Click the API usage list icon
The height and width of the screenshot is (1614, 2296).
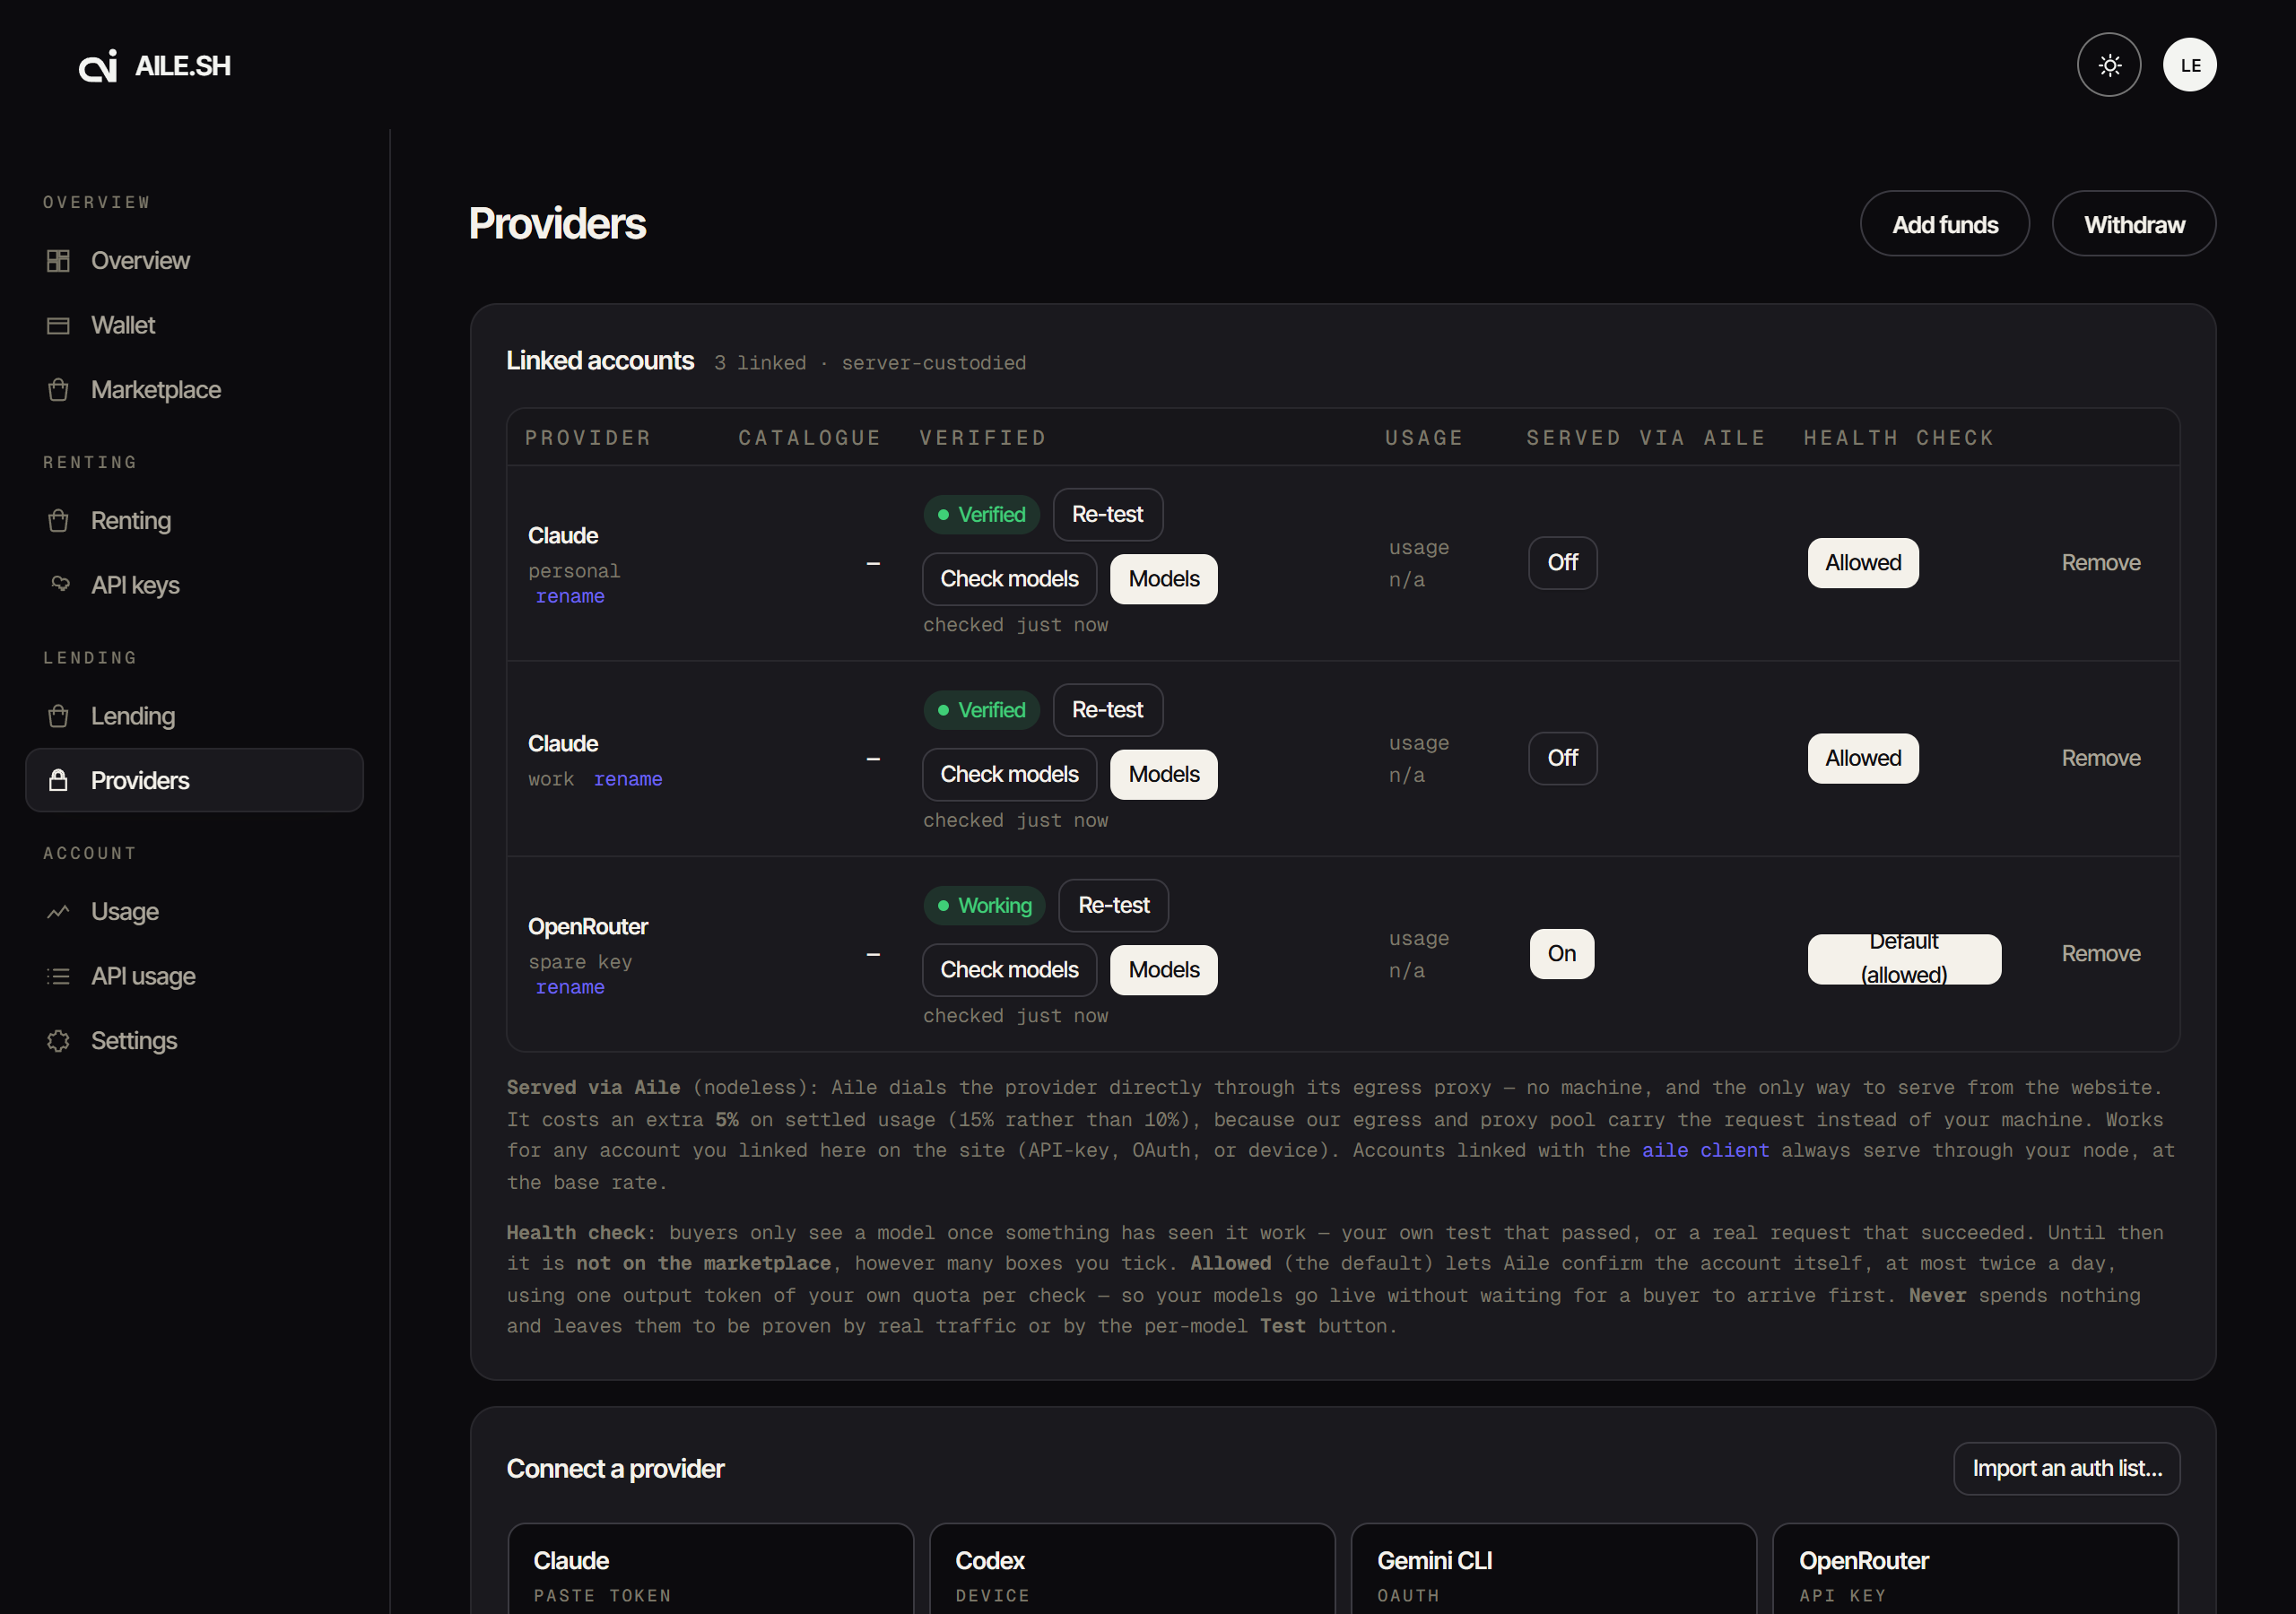pos(58,977)
